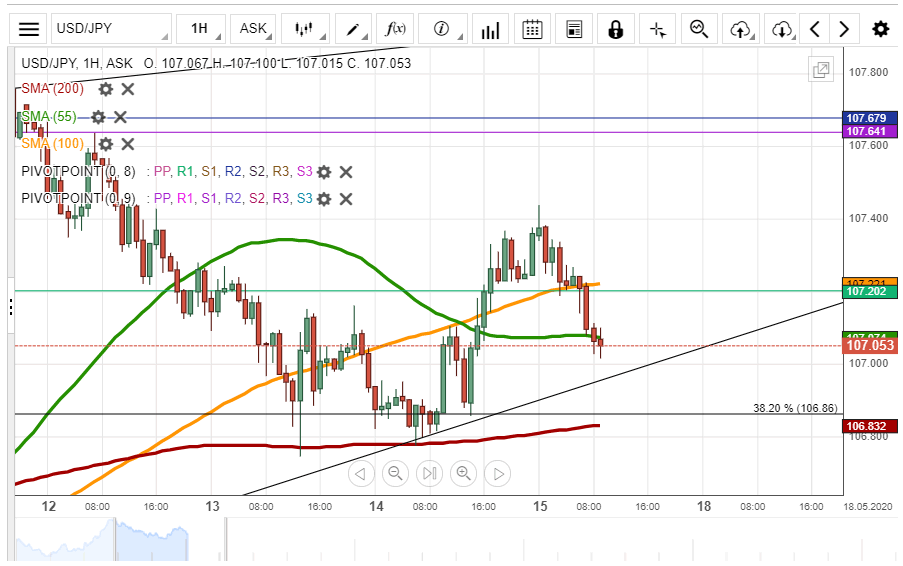The width and height of the screenshot is (903, 566).
Task: Click the SMA (100) legend label
Action: click(52, 143)
